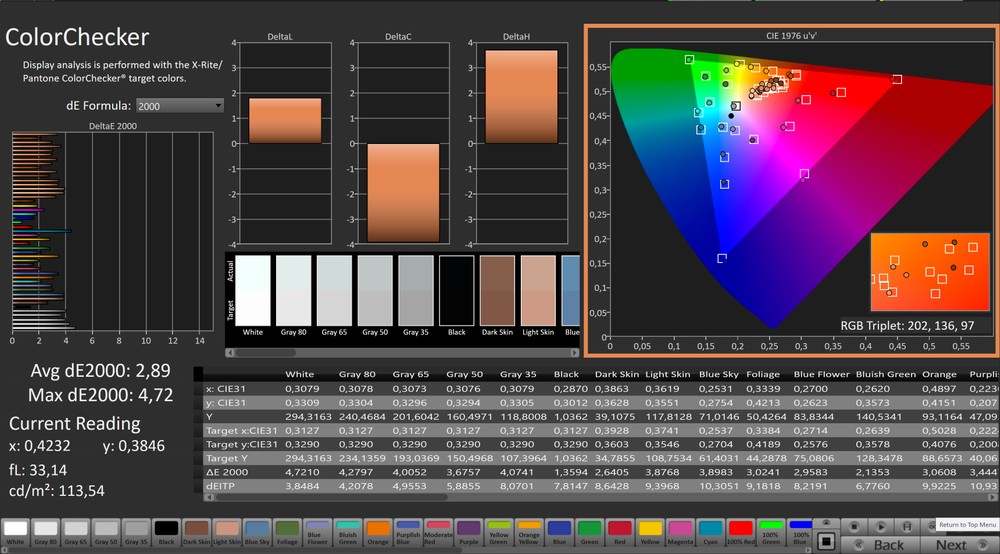This screenshot has height=554, width=1000.
Task: Click the White actual/target comparison swatch
Action: click(x=253, y=291)
